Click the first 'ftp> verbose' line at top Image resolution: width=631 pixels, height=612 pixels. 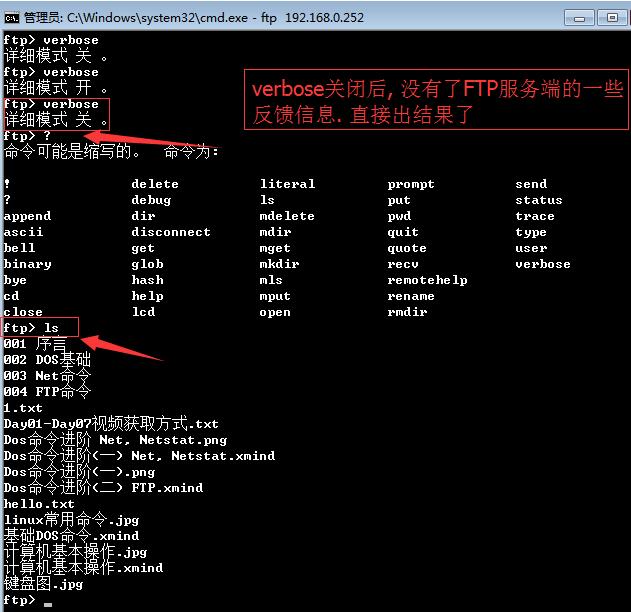51,40
